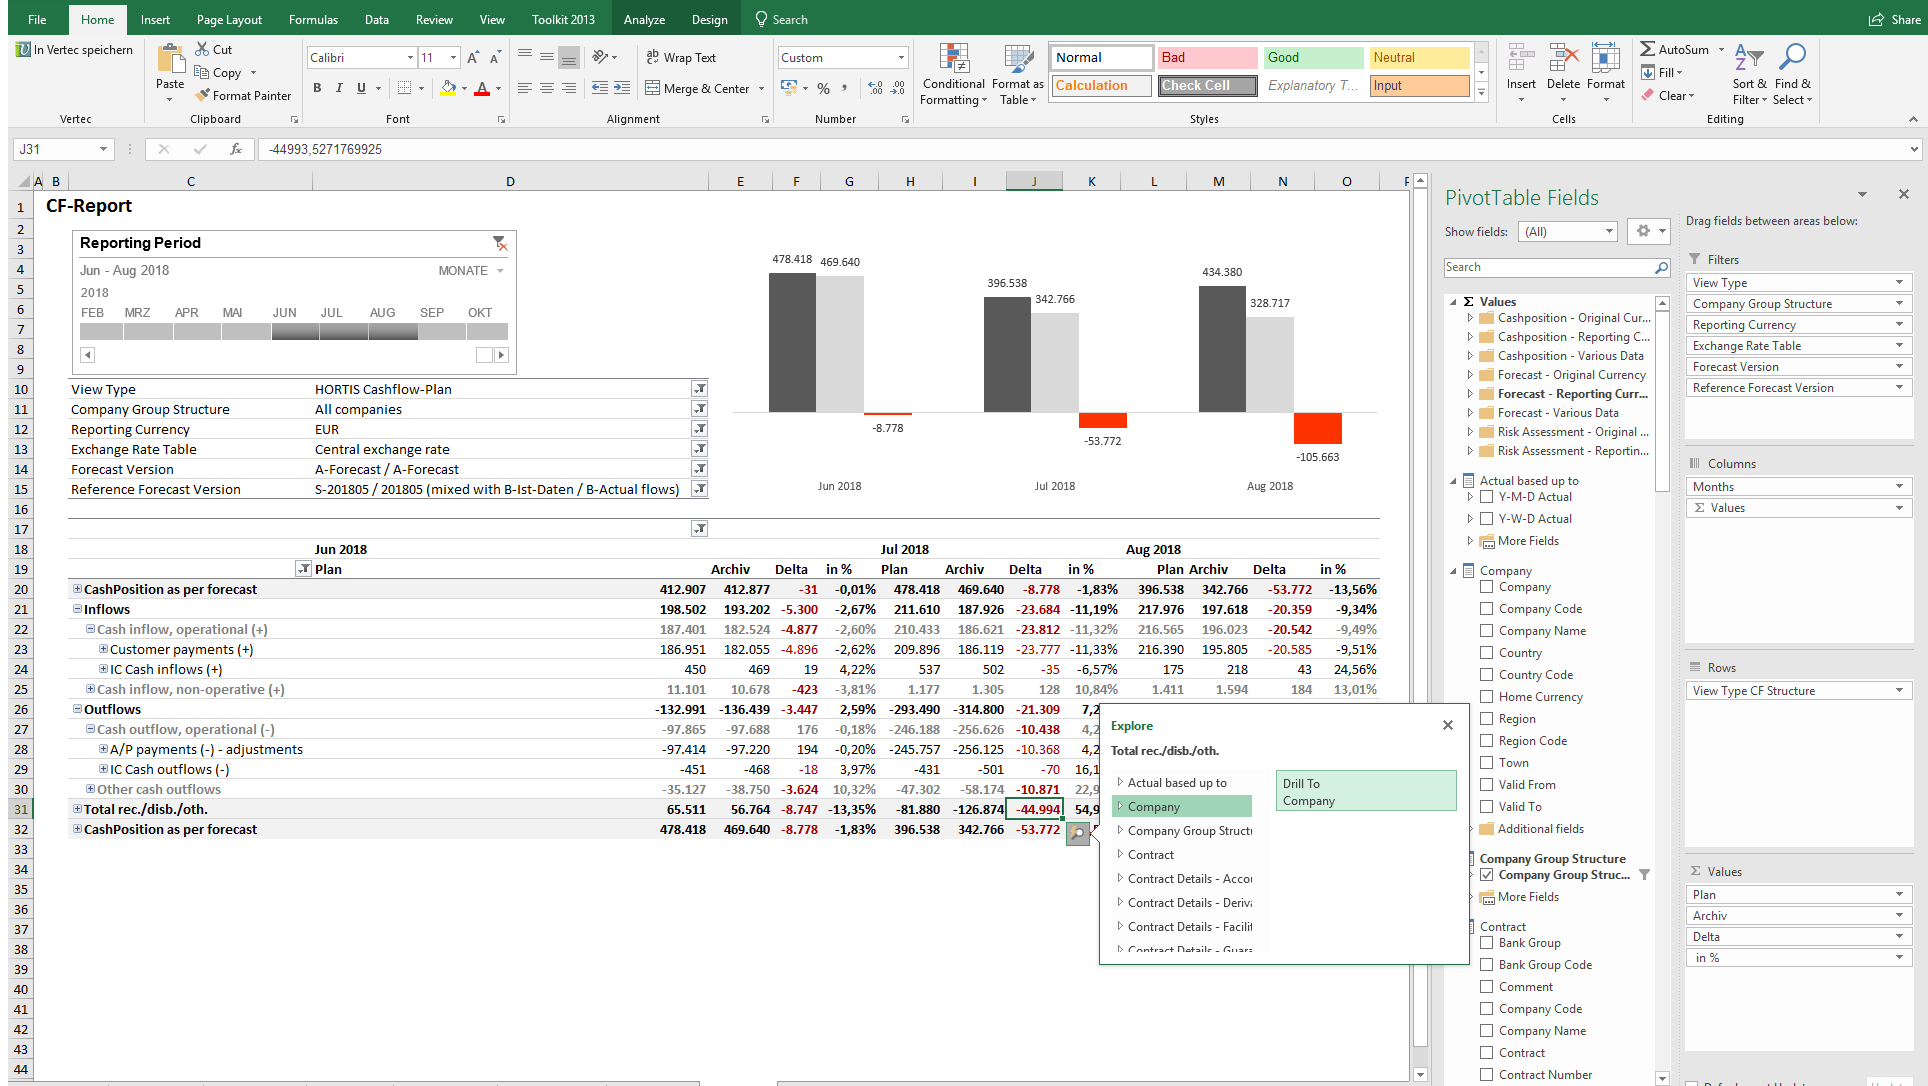Click the Paste icon

[170, 60]
